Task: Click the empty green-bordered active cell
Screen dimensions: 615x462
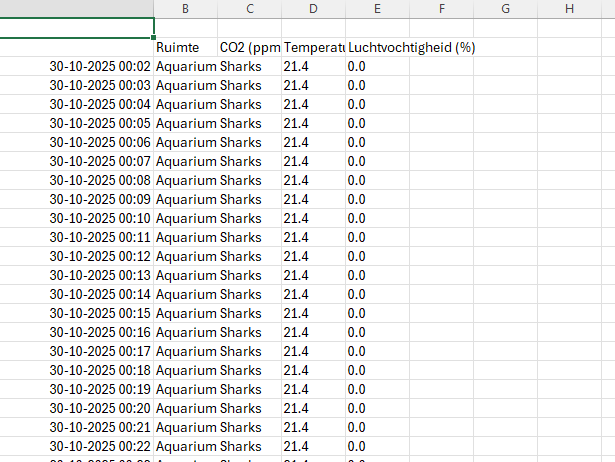Action: 77,28
